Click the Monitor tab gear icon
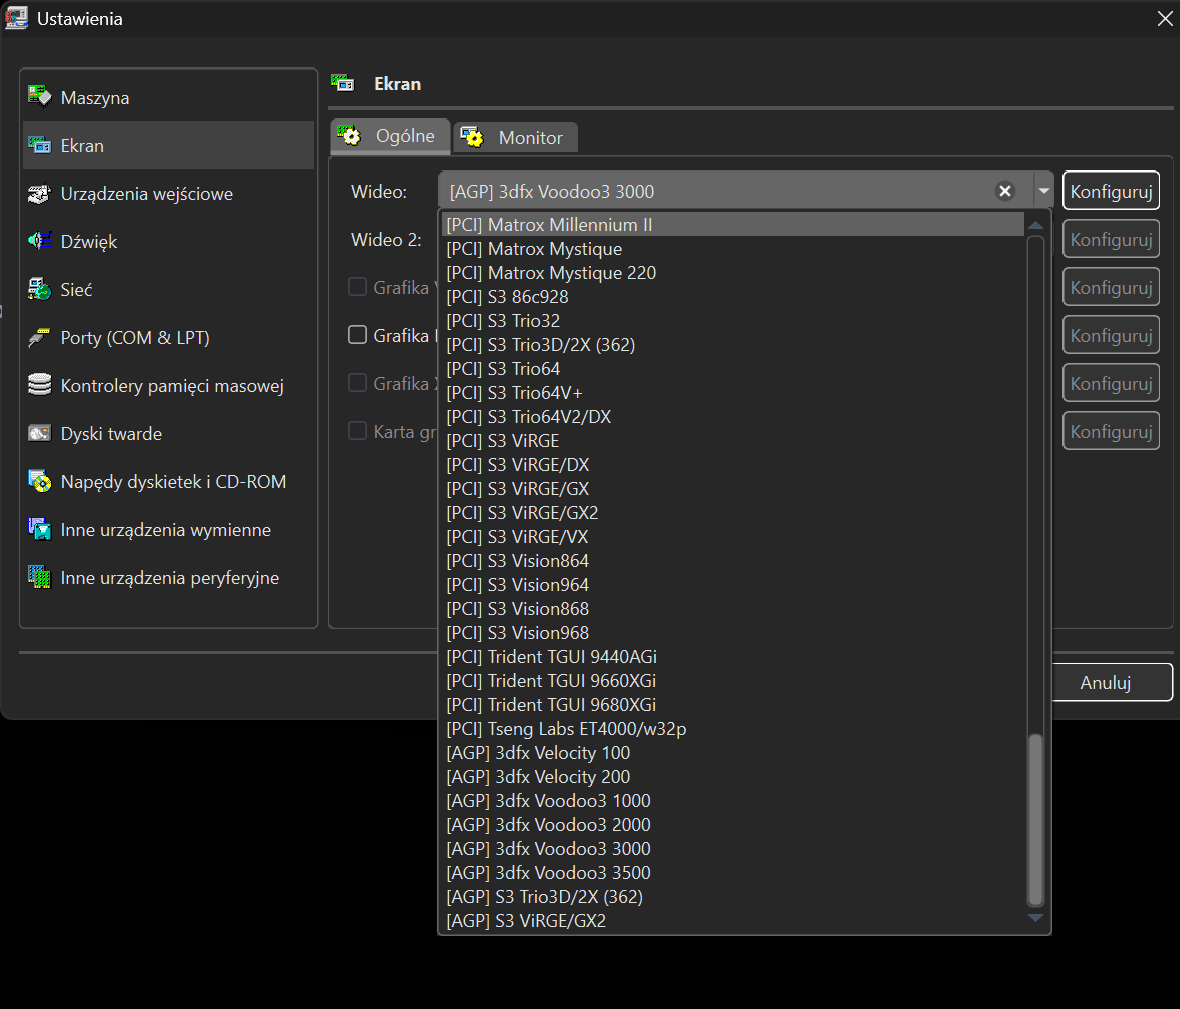Screen dimensions: 1180x1009 [472, 137]
